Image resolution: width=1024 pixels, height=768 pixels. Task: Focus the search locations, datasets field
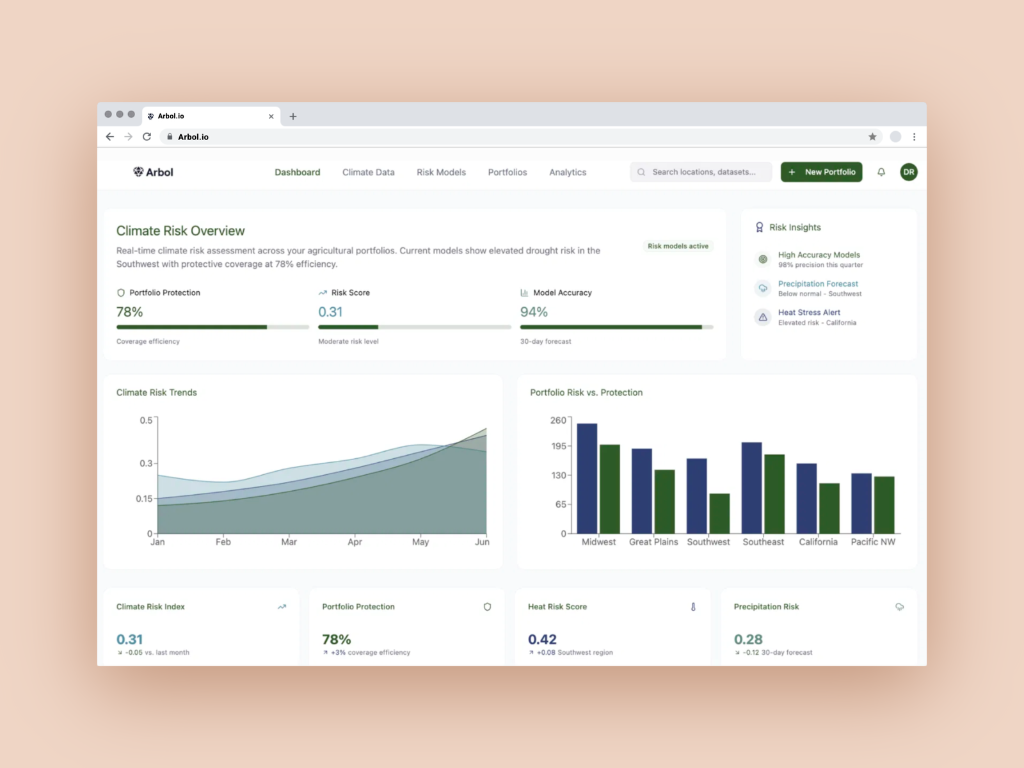(701, 172)
